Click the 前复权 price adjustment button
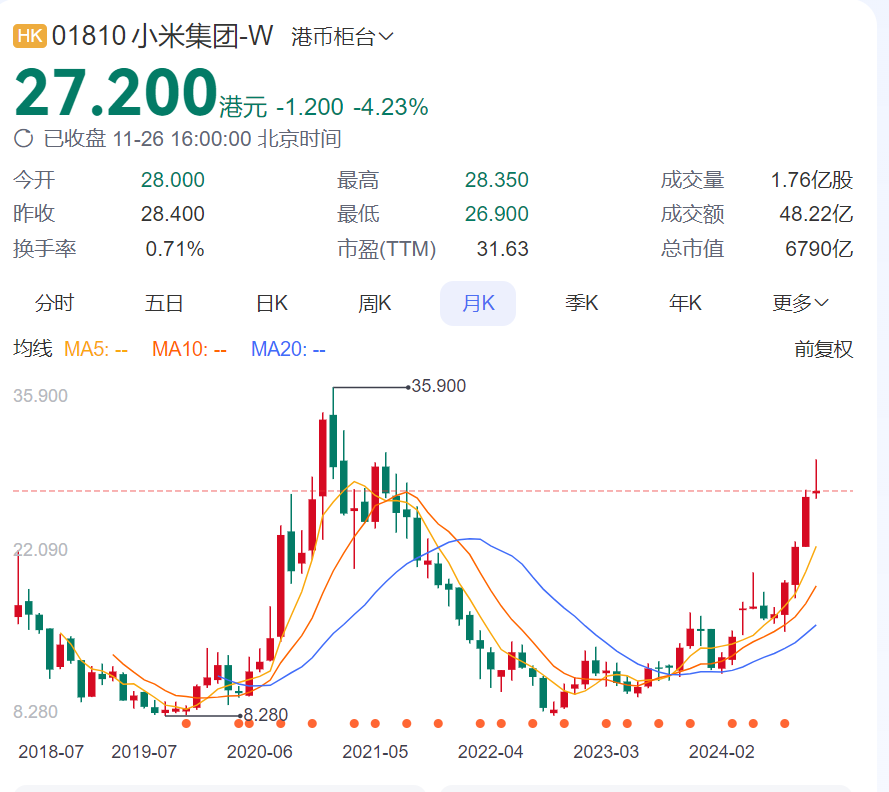The image size is (889, 792). pyautogui.click(x=823, y=349)
